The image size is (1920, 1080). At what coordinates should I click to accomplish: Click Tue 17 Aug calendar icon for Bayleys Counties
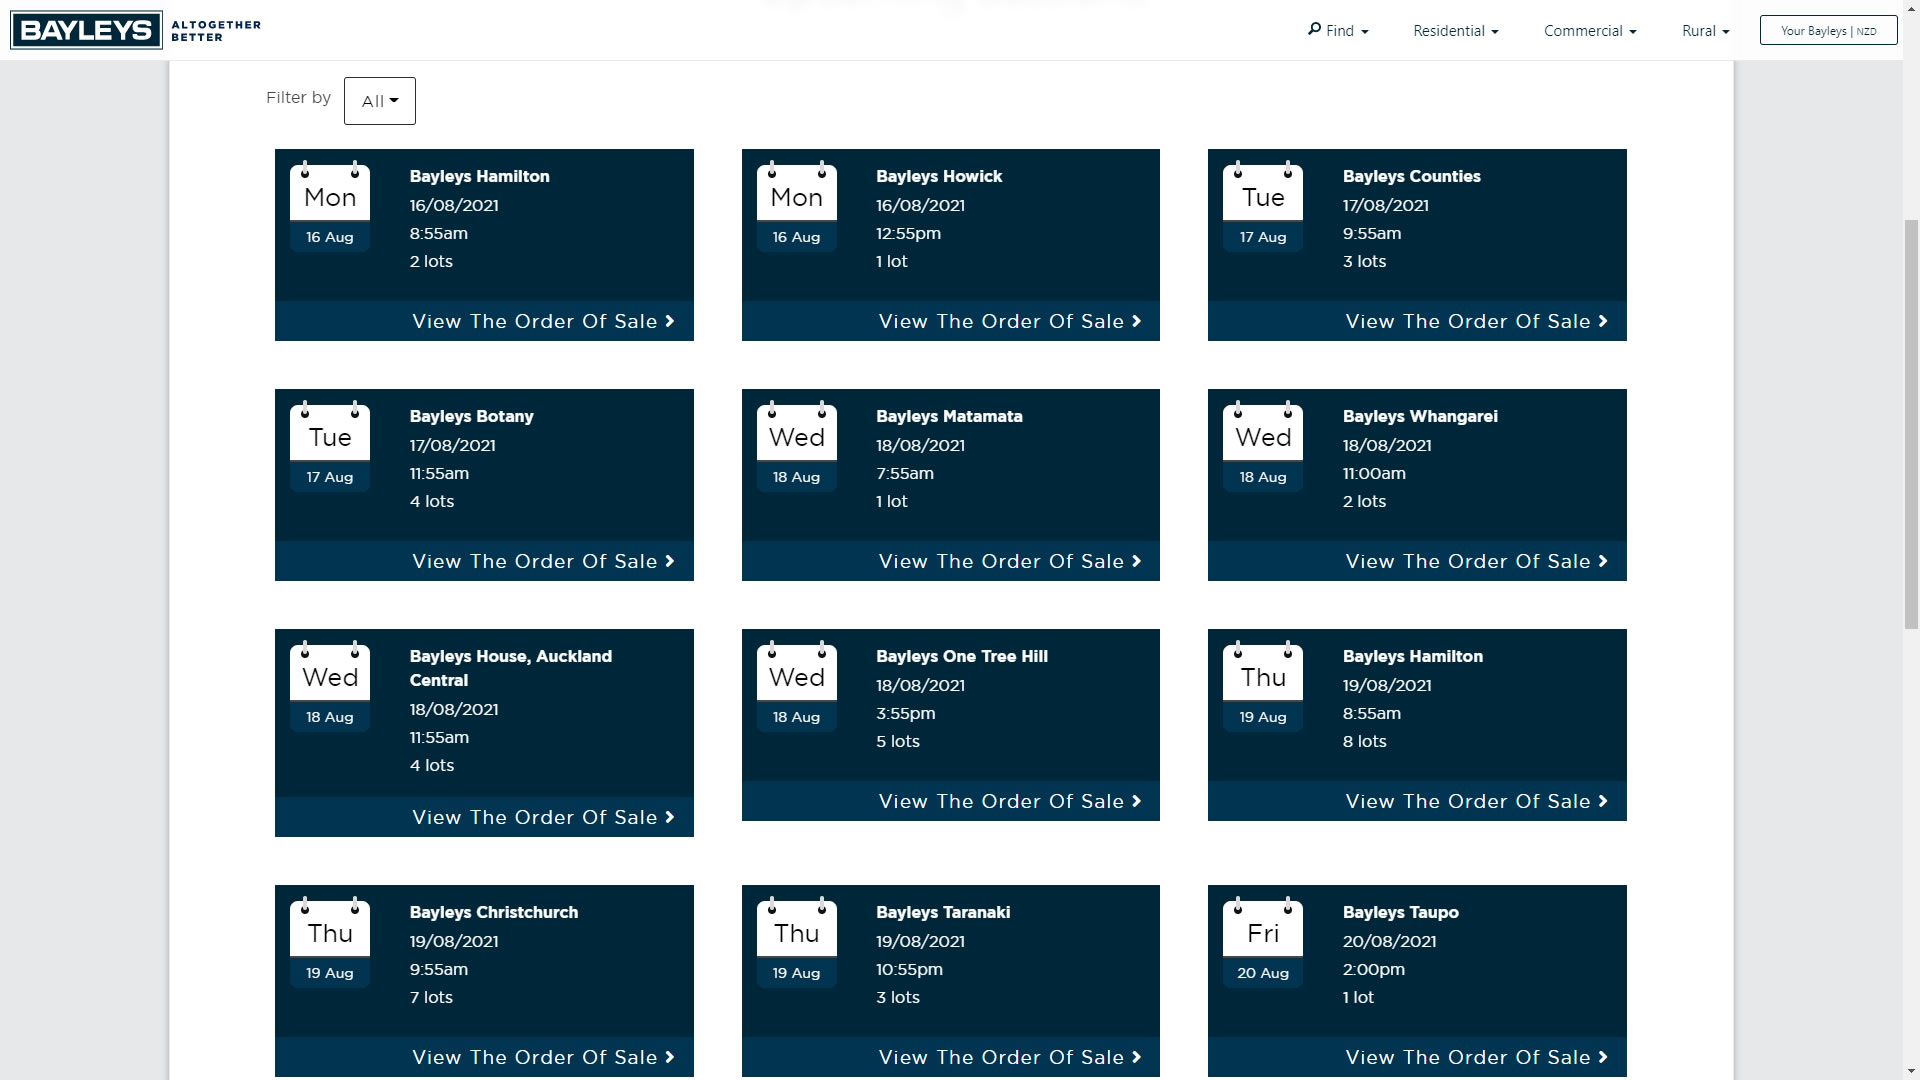1263,206
